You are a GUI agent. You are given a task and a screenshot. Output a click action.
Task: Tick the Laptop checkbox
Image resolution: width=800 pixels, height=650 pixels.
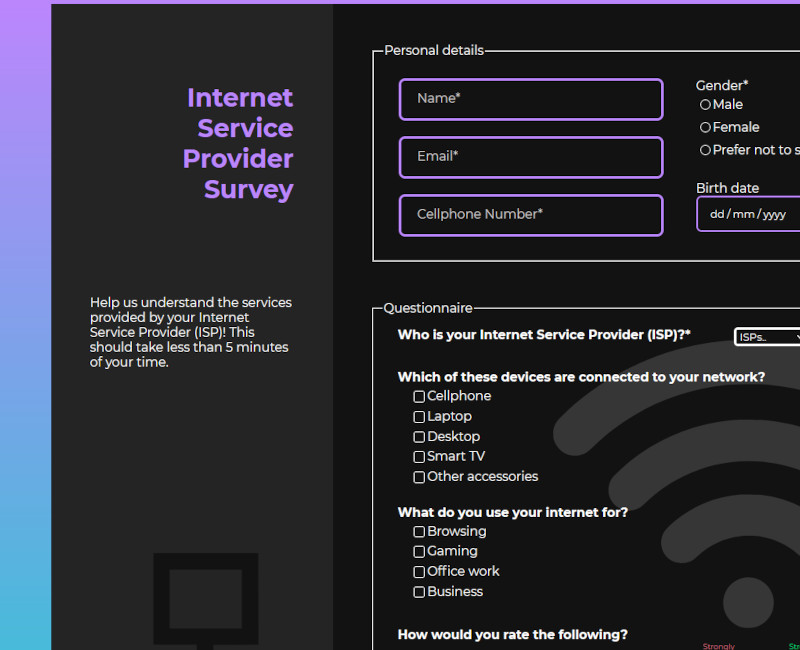419,417
